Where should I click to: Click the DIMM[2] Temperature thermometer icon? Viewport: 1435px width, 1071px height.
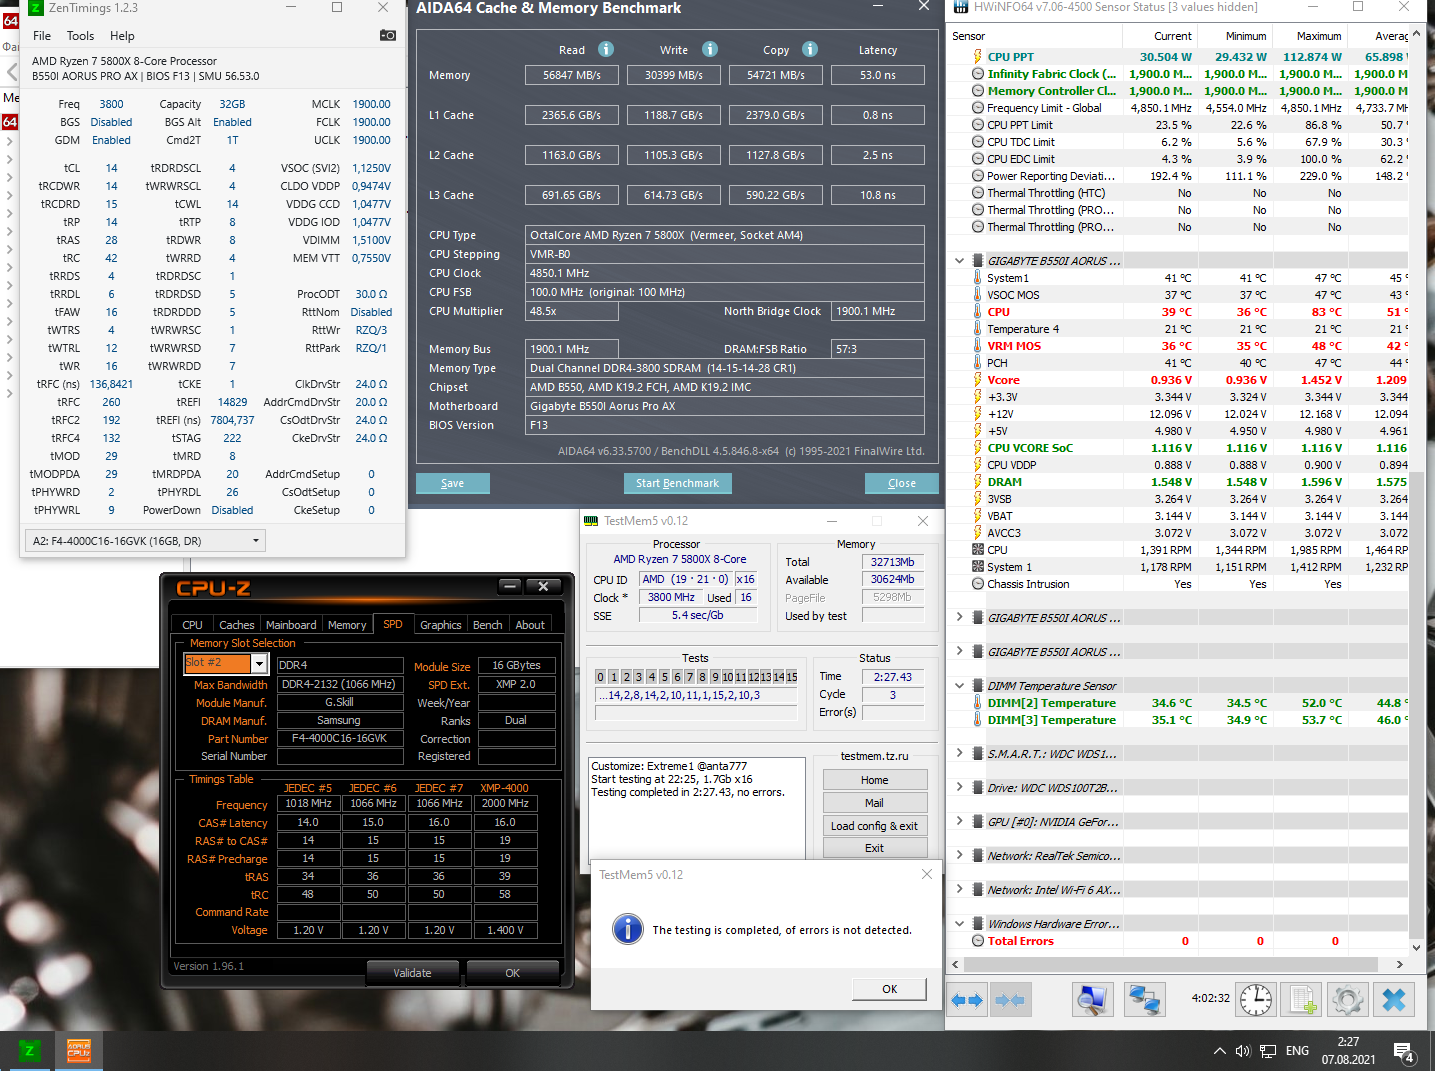coord(978,703)
